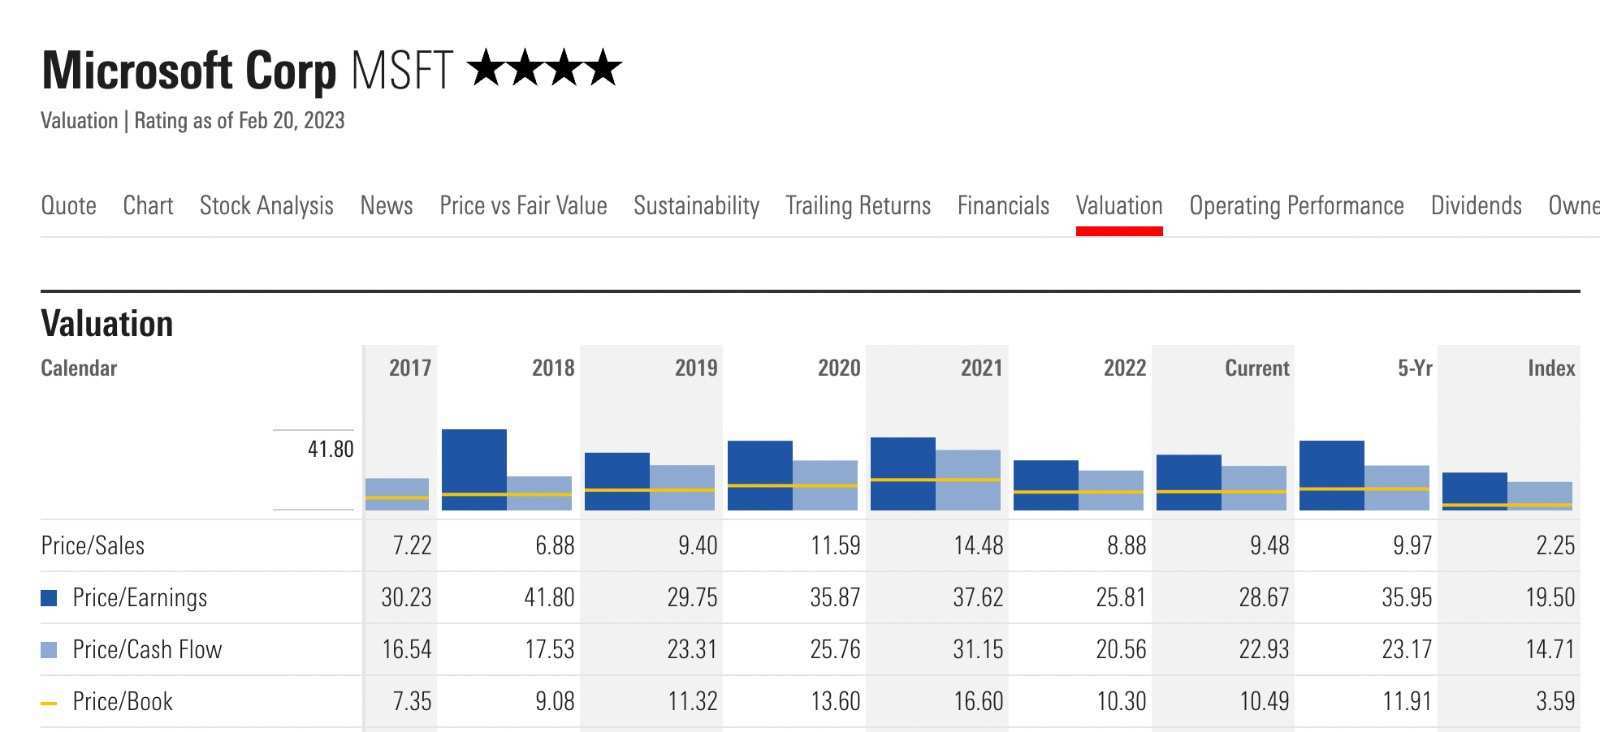The image size is (1600, 732).
Task: Click Price/Book value 3.59 under Index
Action: coord(1555,702)
